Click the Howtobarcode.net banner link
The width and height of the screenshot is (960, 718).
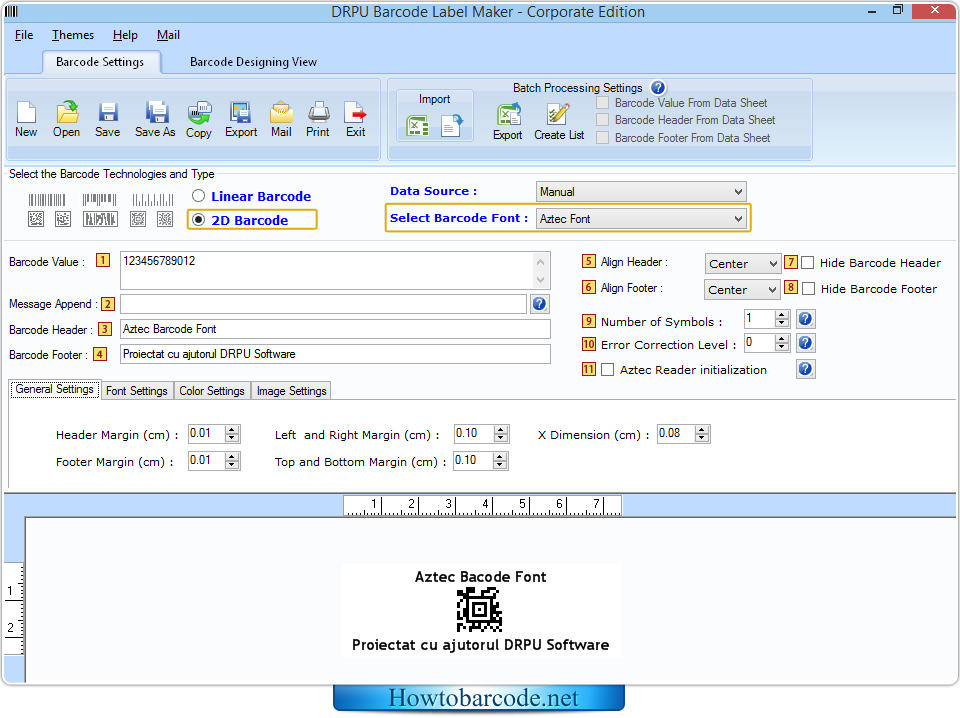click(479, 698)
